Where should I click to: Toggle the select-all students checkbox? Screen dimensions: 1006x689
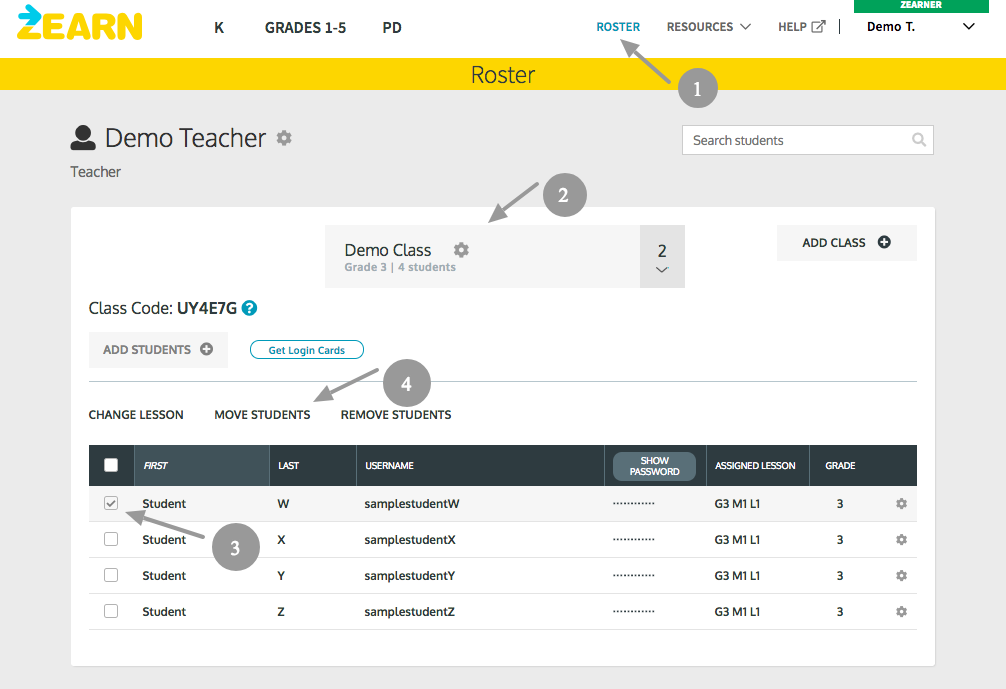tap(111, 465)
